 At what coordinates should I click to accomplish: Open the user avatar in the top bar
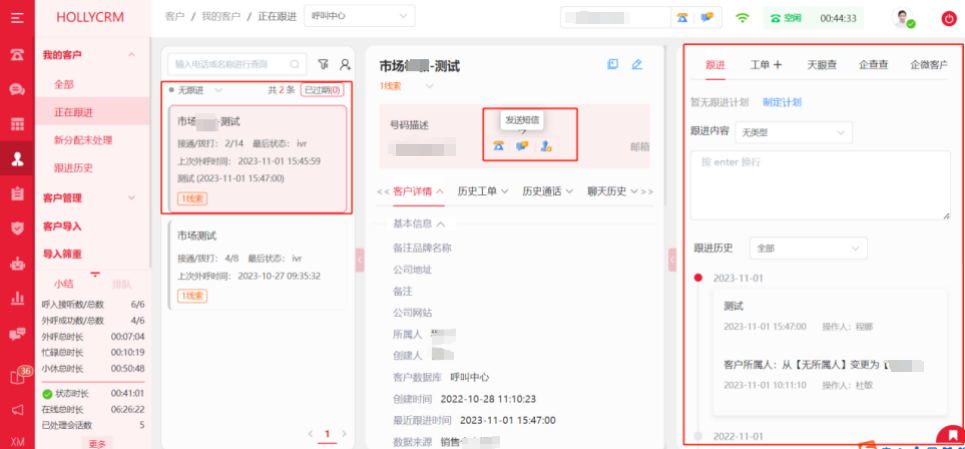(x=903, y=17)
